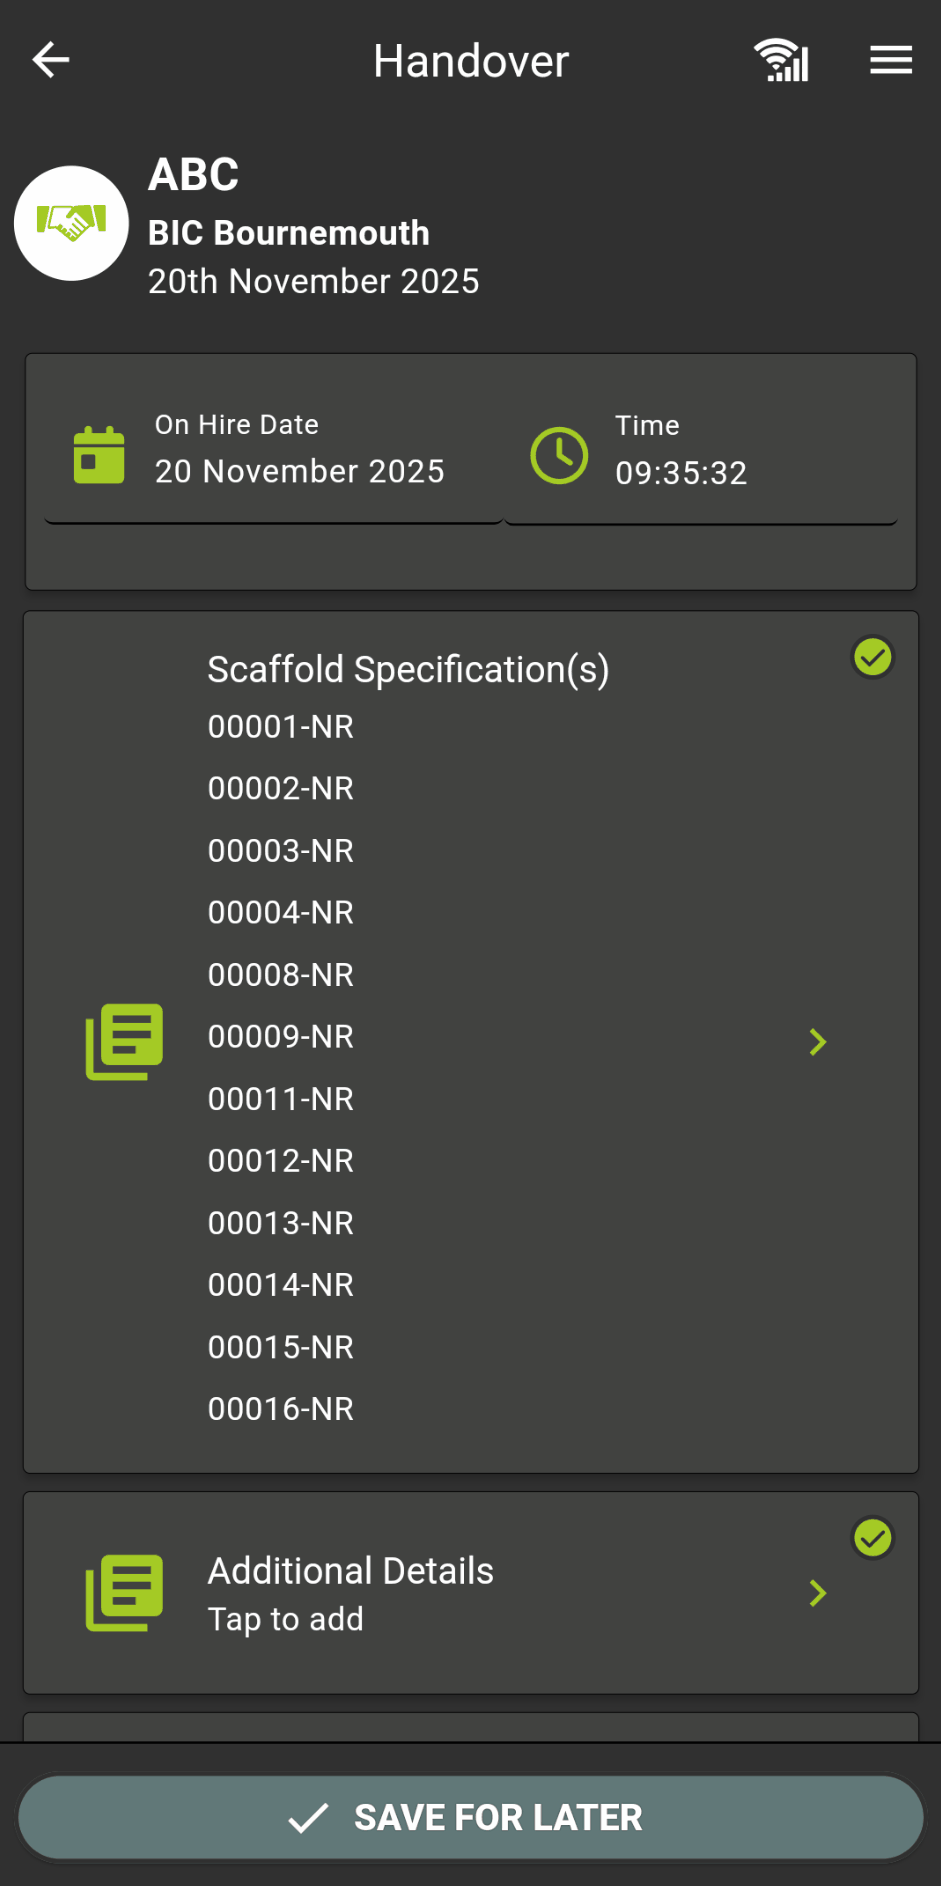Tap the Additional Details document icon
This screenshot has height=1886, width=941.
point(124,1592)
